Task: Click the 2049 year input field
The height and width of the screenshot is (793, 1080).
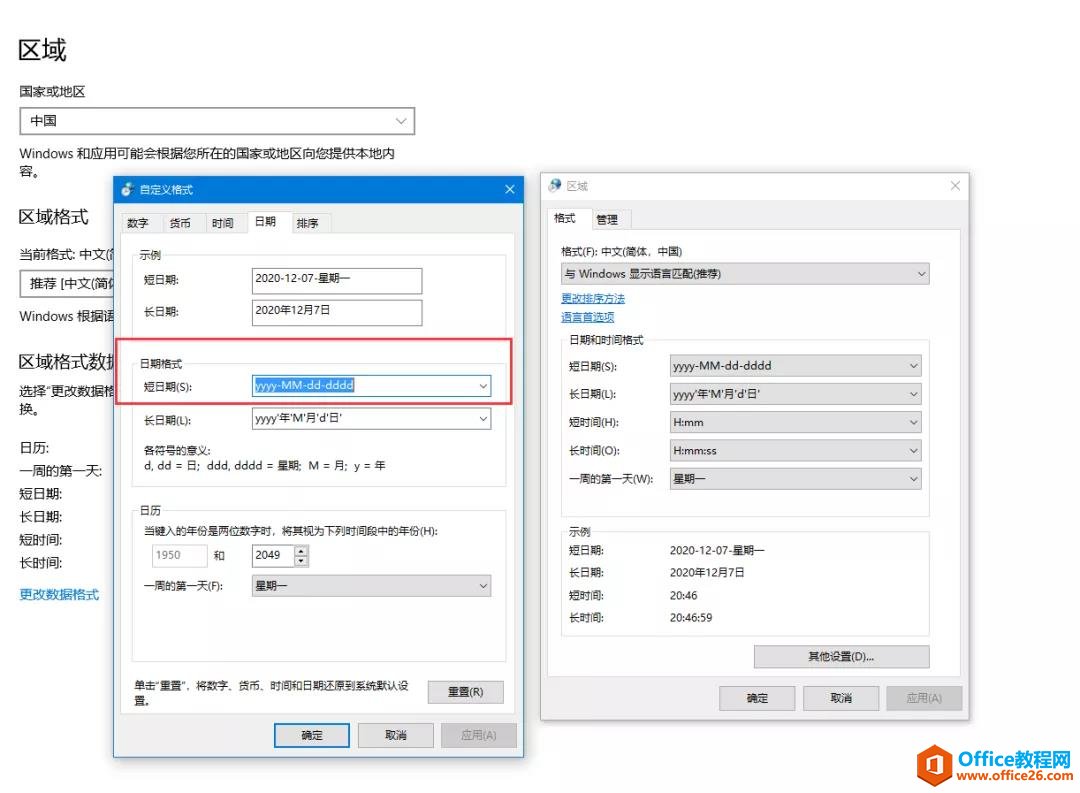Action: tap(273, 555)
